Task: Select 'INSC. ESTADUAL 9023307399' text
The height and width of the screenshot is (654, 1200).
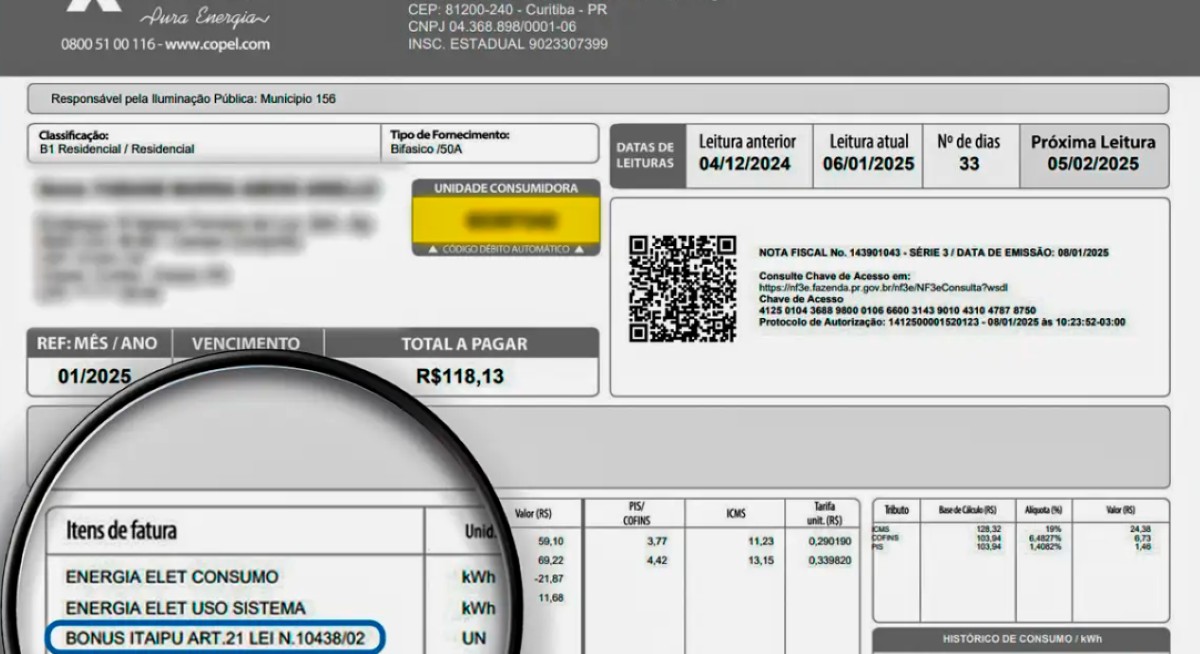Action: coord(507,44)
